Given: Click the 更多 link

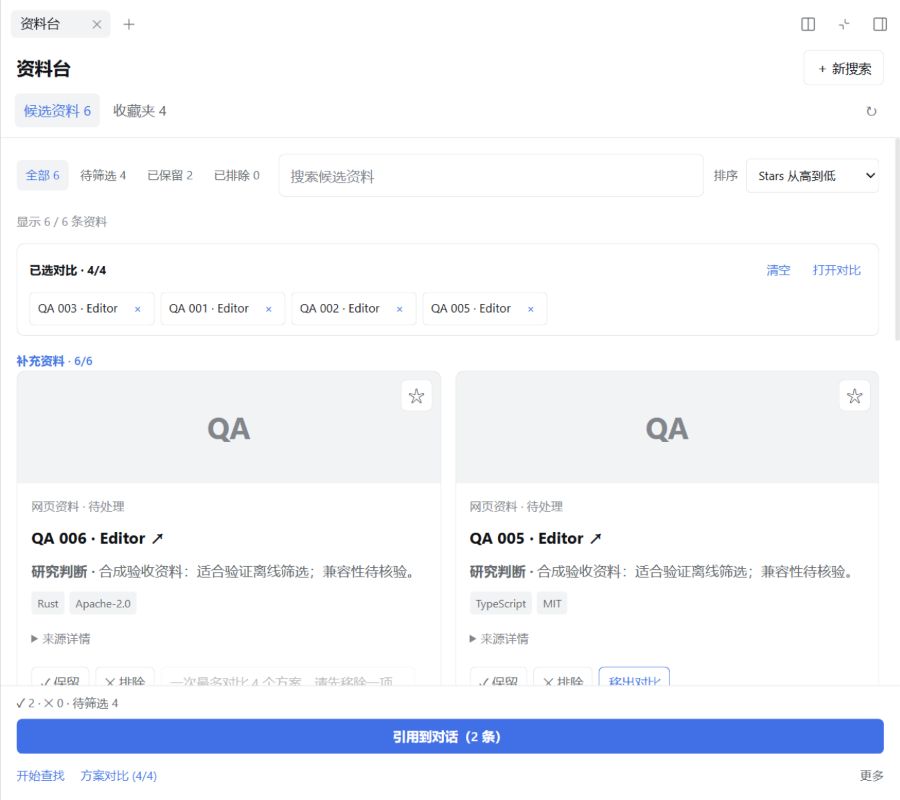Looking at the screenshot, I should pyautogui.click(x=871, y=776).
